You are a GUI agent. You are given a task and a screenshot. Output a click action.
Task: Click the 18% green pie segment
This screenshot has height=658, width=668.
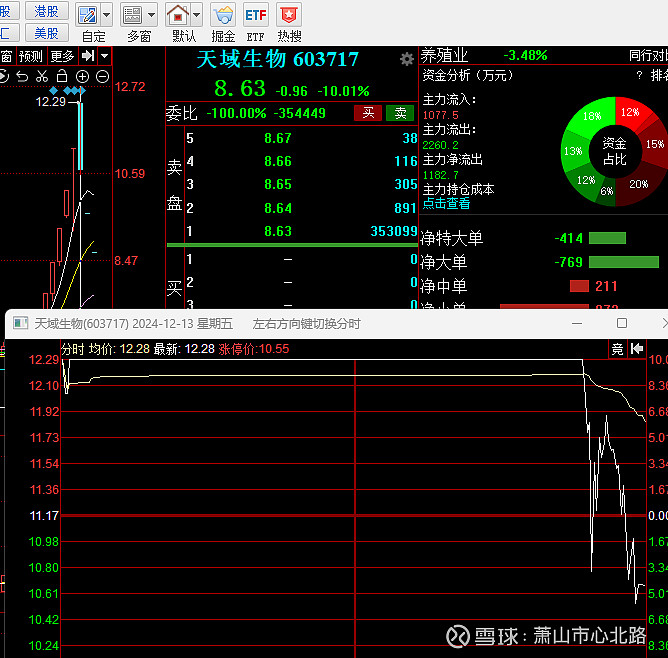592,116
